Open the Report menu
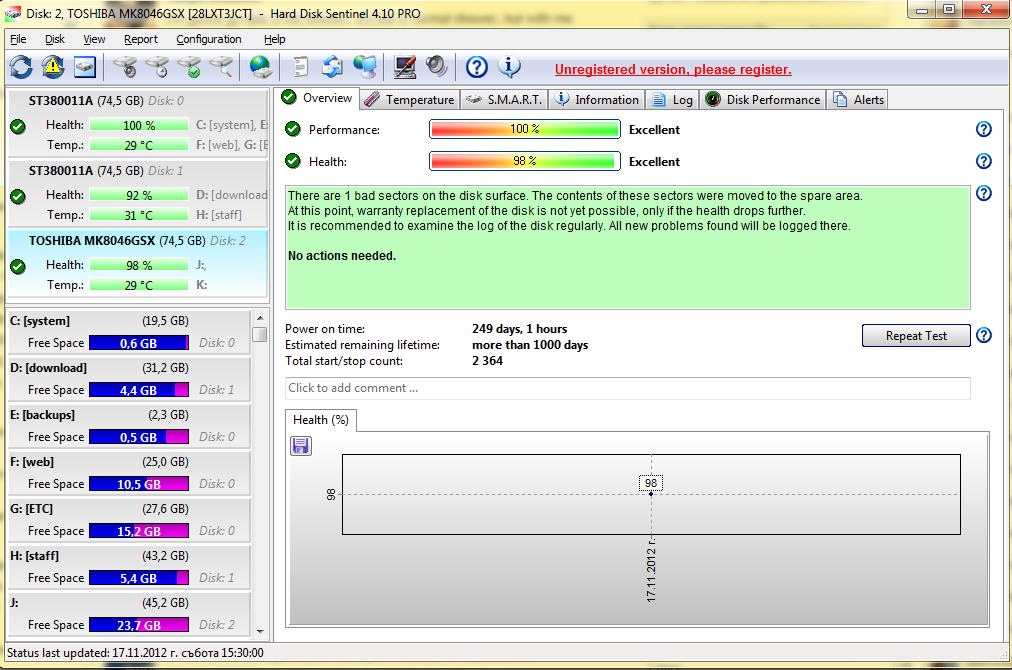 click(x=141, y=39)
